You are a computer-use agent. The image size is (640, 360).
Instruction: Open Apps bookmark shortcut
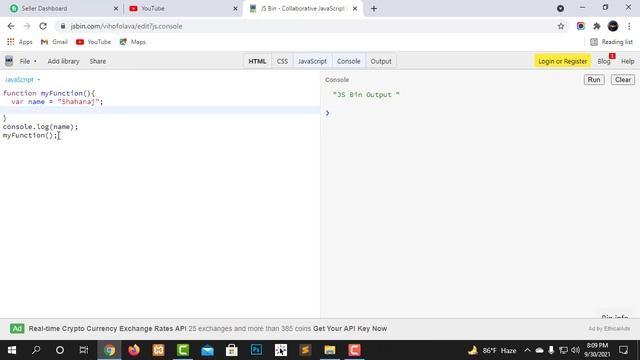pos(20,42)
